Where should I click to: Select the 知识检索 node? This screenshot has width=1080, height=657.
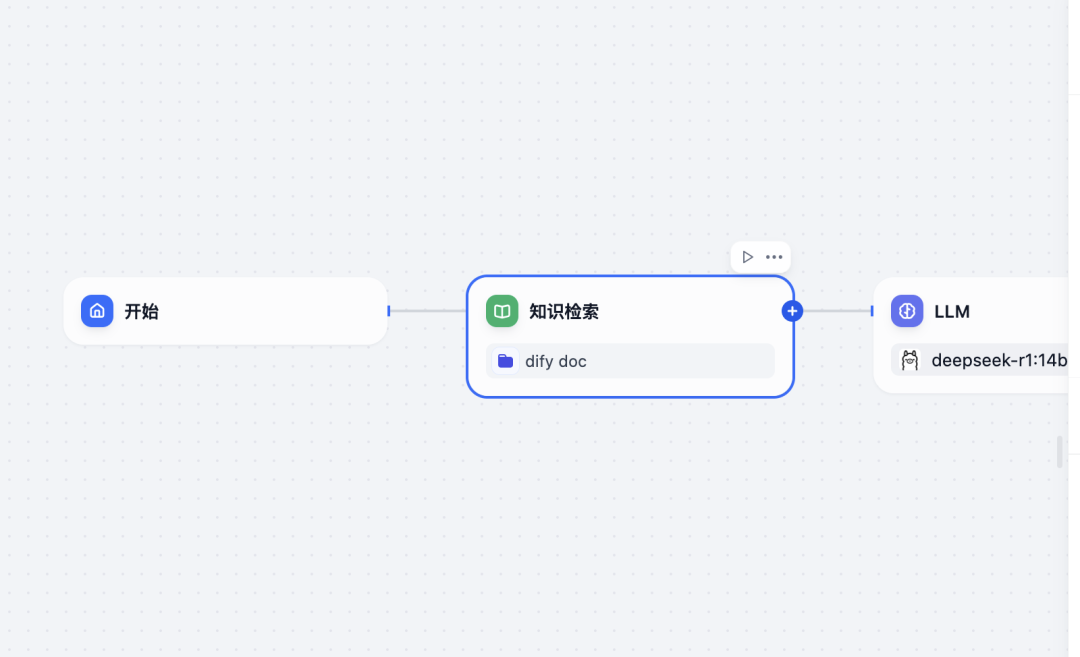(x=630, y=335)
